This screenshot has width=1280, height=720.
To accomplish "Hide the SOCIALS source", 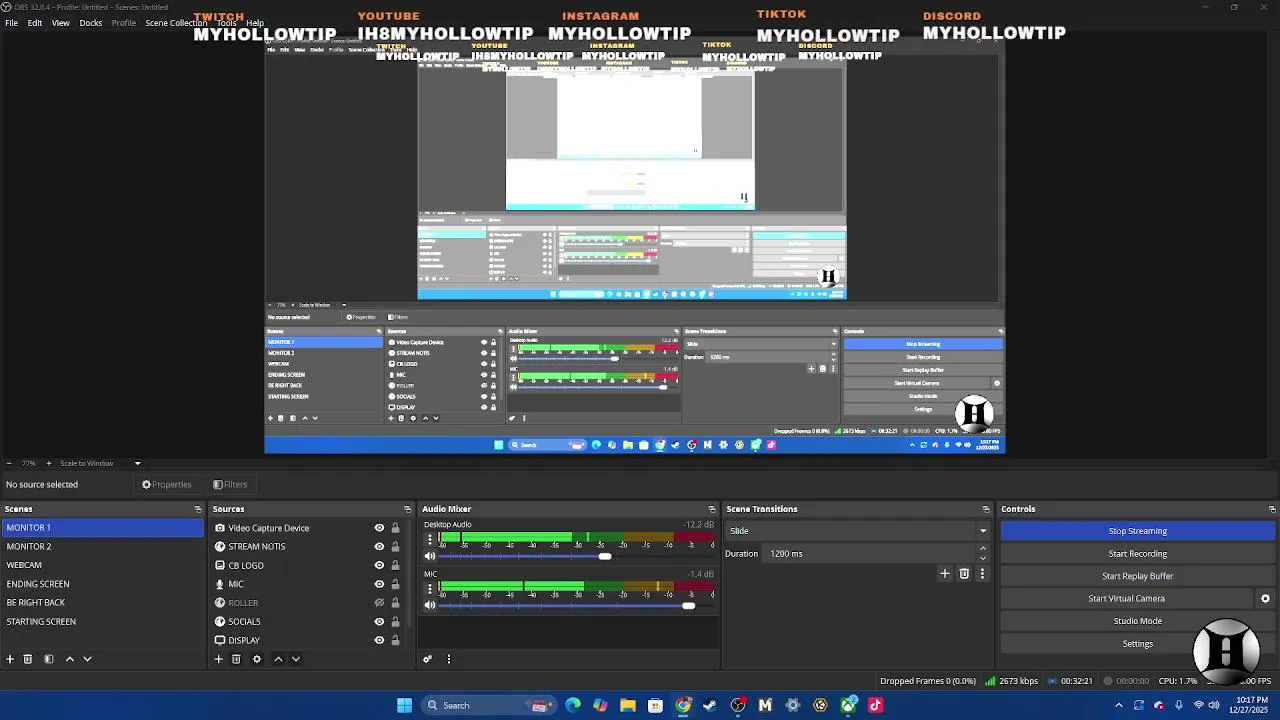I will coord(379,621).
